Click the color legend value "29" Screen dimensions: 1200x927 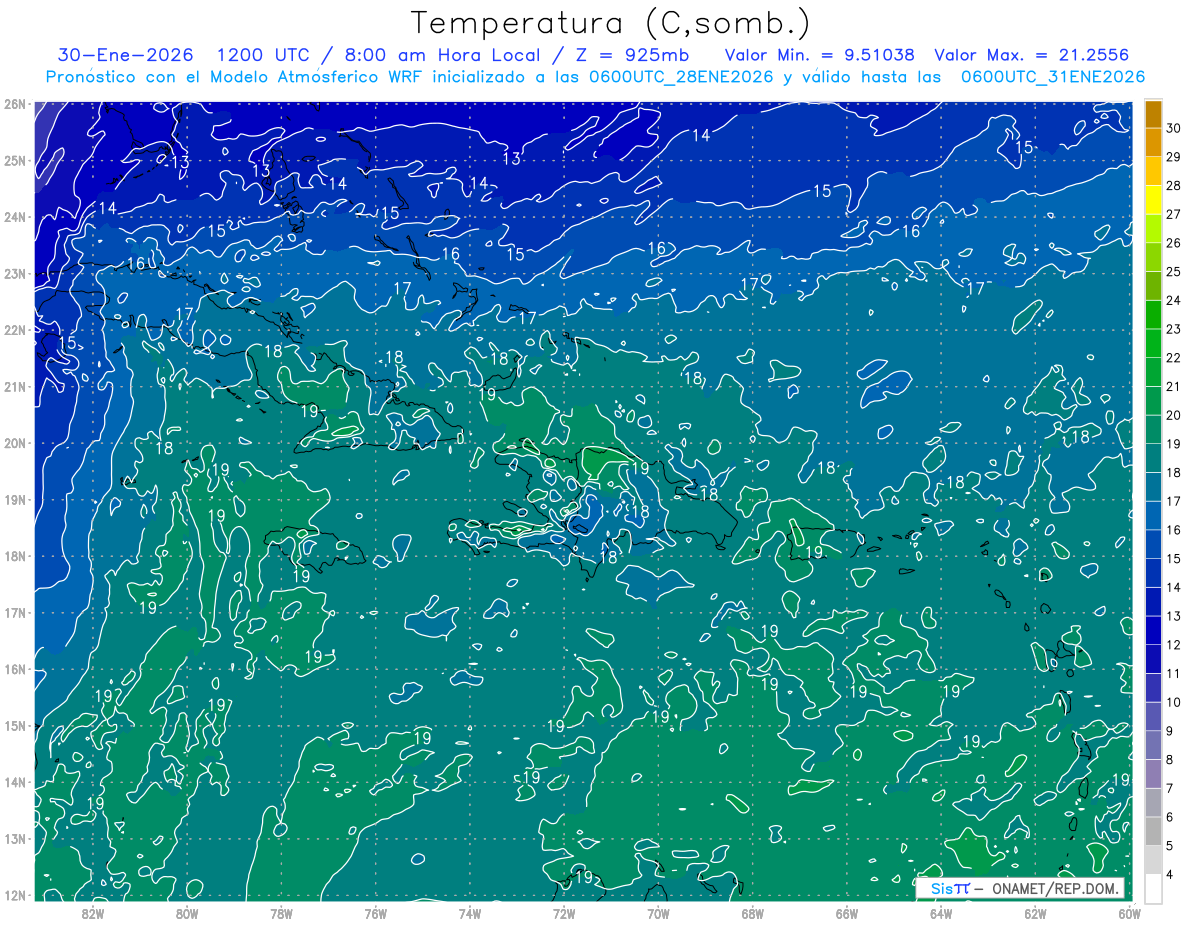point(1173,157)
